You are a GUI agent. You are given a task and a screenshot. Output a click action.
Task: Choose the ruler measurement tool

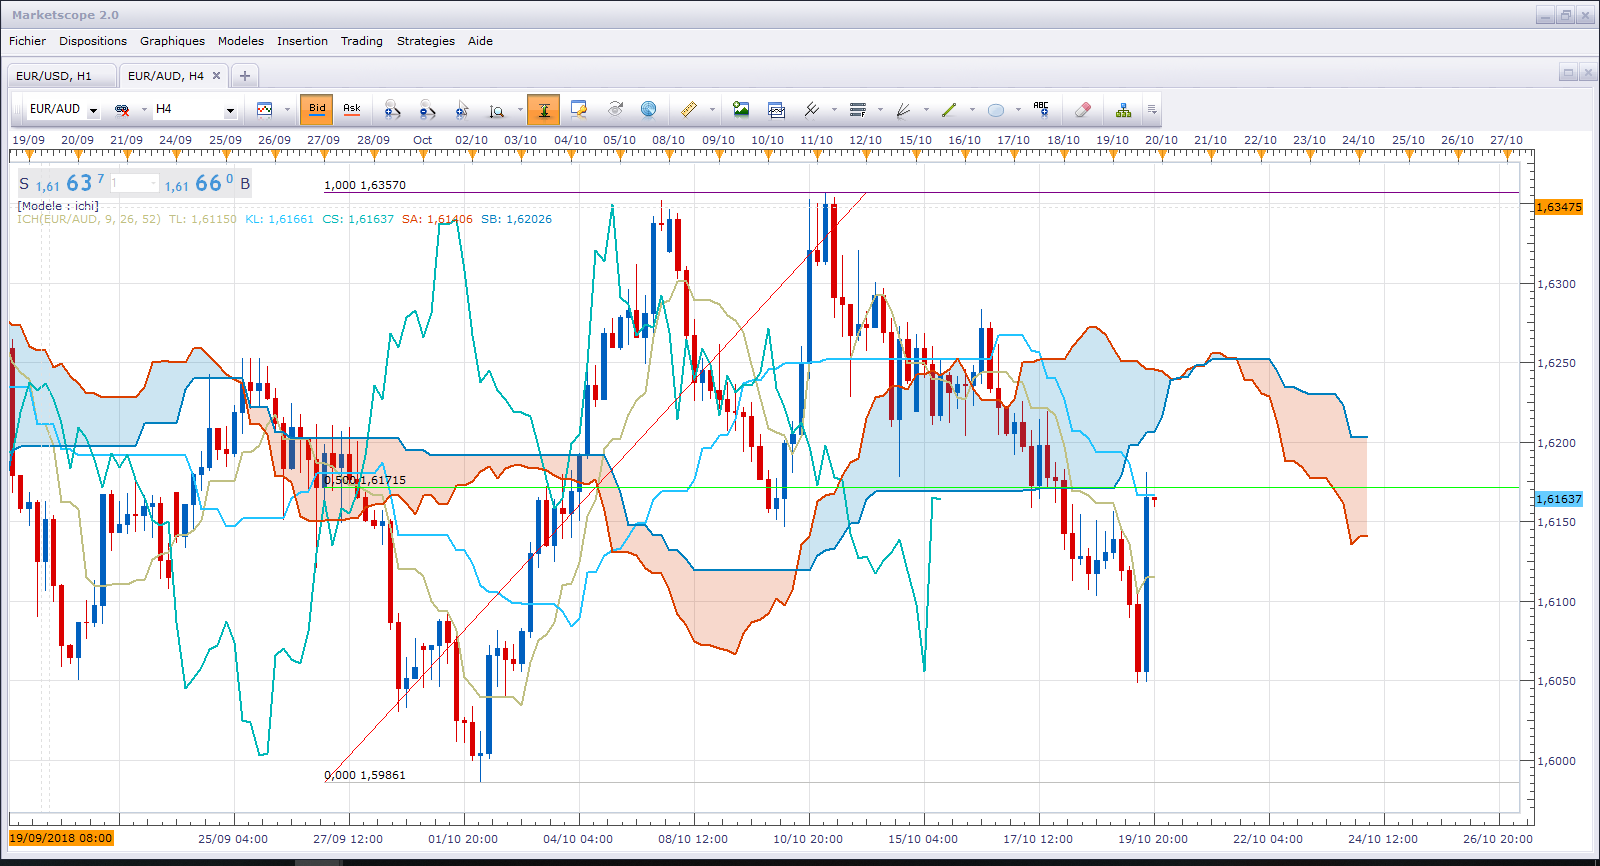pyautogui.click(x=688, y=109)
